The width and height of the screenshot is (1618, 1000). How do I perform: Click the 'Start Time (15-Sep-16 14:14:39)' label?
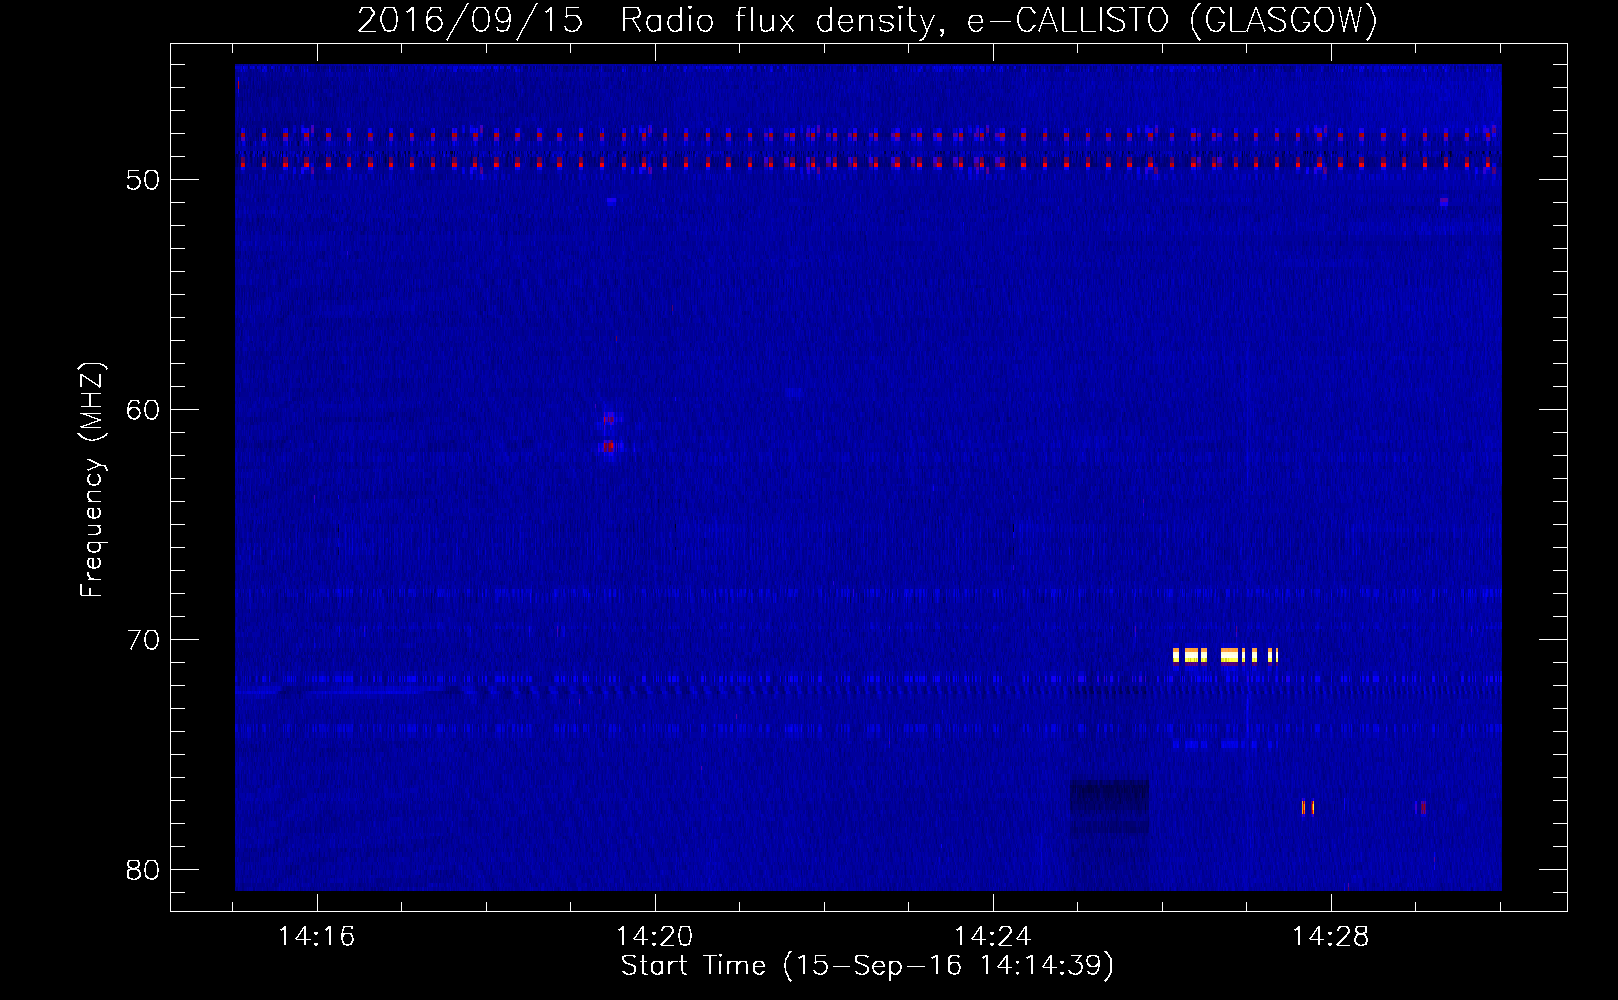pyautogui.click(x=867, y=966)
